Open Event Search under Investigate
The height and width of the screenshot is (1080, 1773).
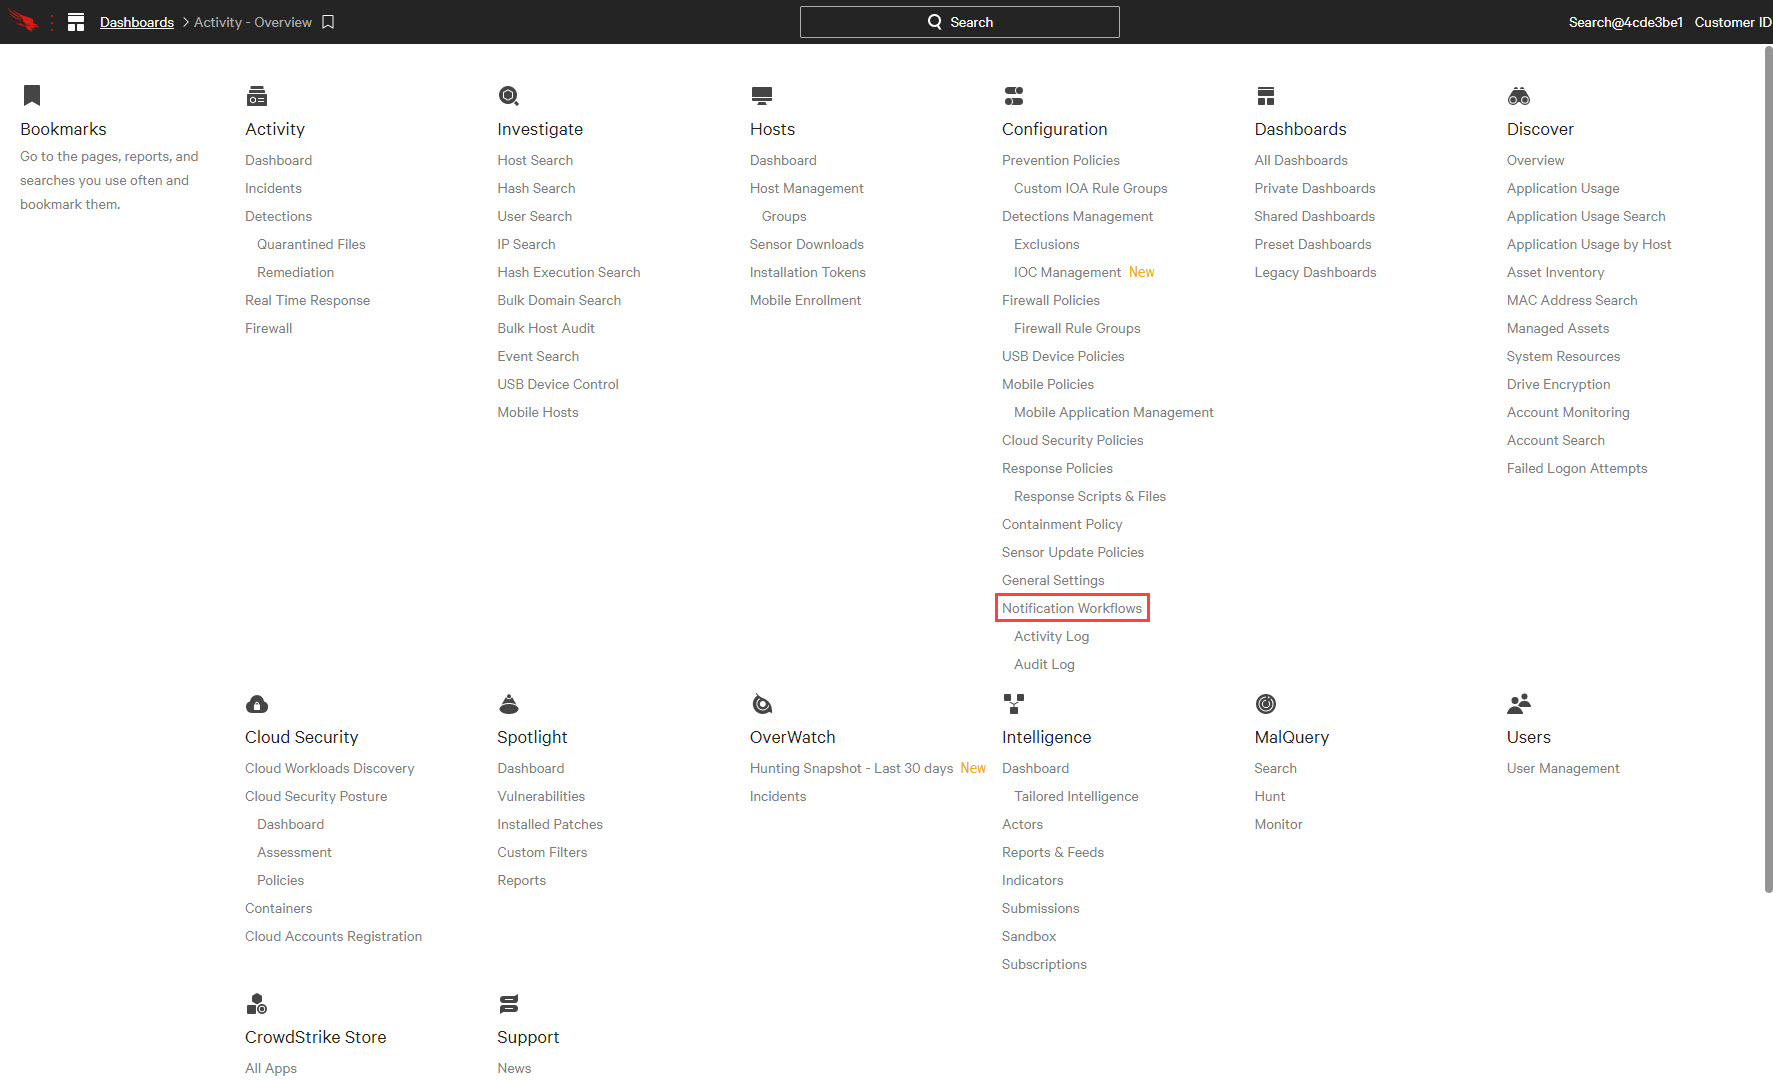538,356
